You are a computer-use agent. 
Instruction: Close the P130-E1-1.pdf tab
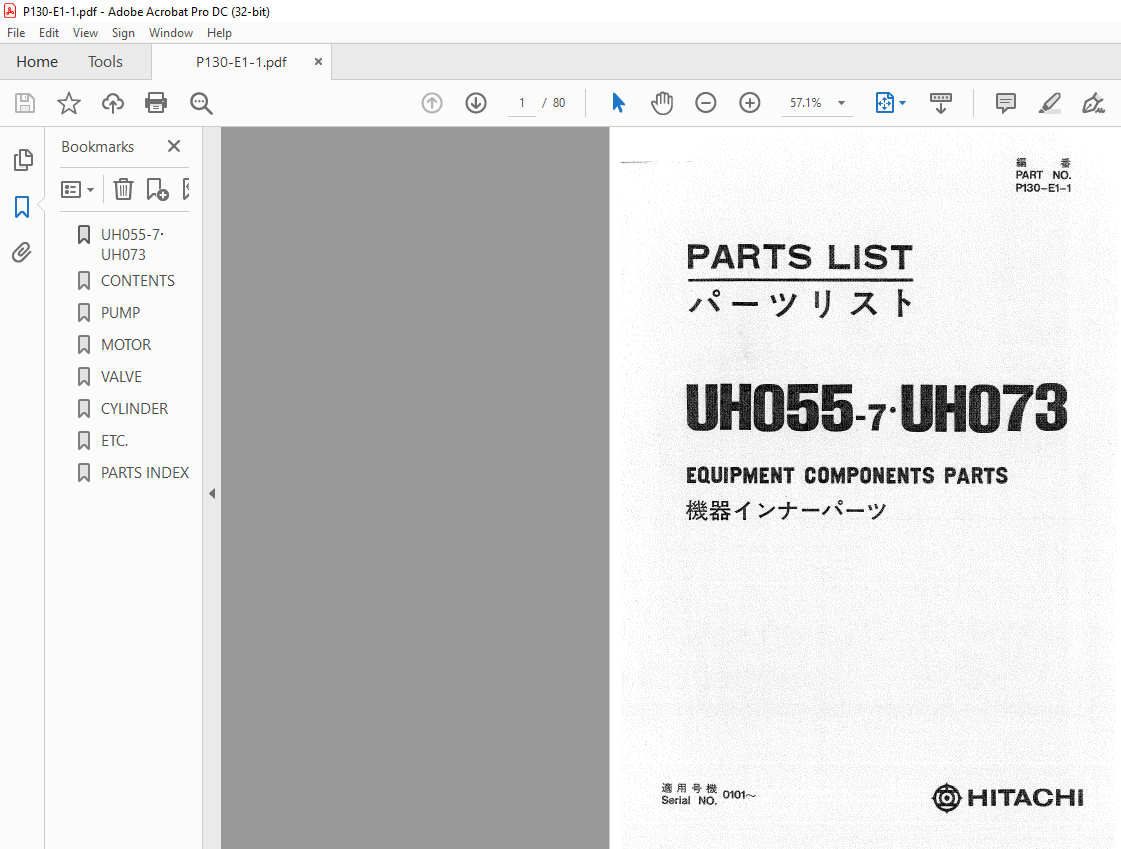(x=318, y=62)
